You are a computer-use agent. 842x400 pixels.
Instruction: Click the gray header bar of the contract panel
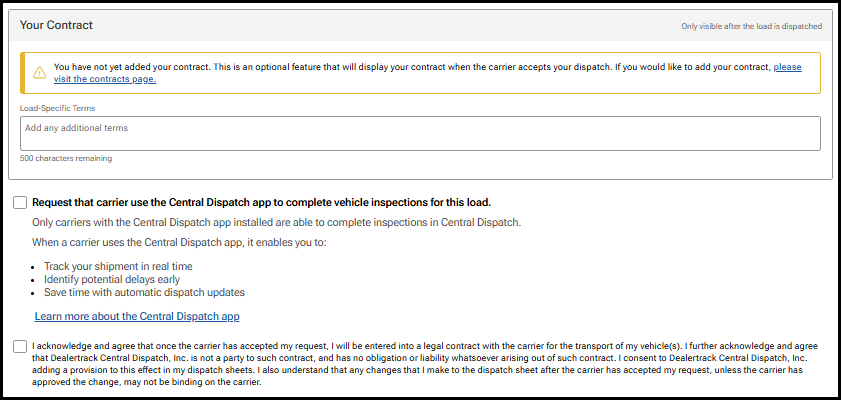[x=420, y=24]
